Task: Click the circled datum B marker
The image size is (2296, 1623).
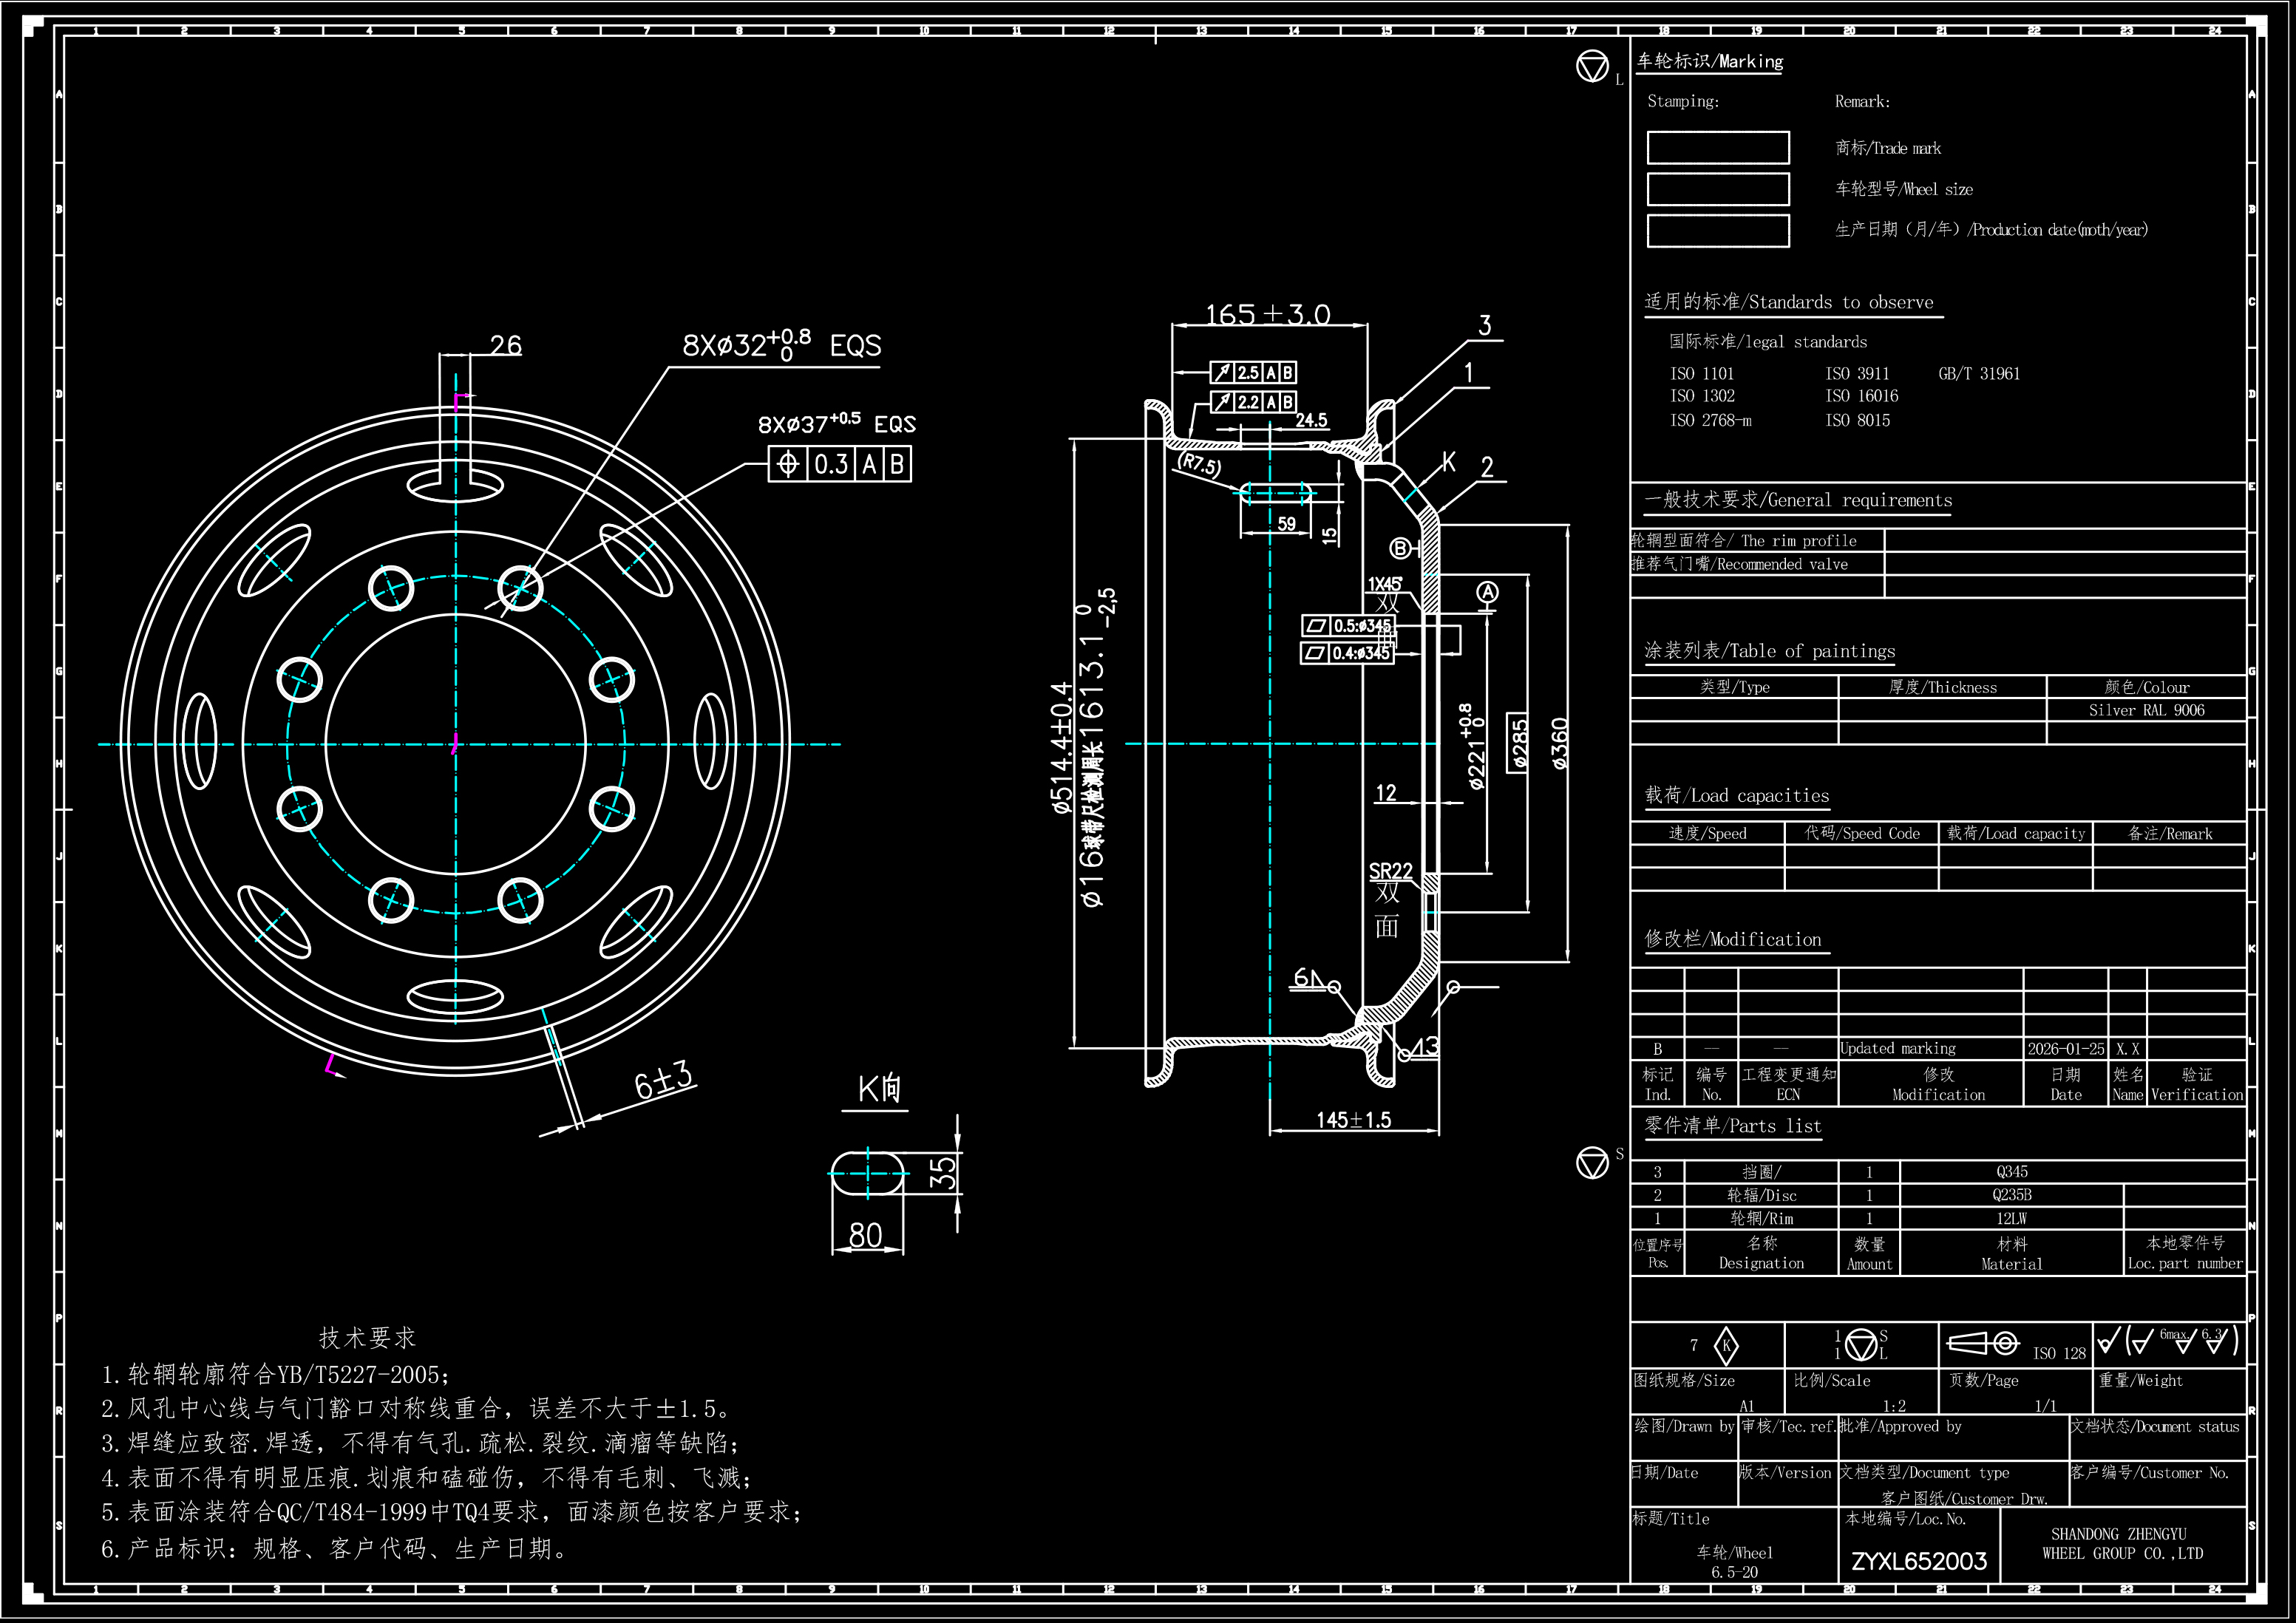Action: [1400, 548]
